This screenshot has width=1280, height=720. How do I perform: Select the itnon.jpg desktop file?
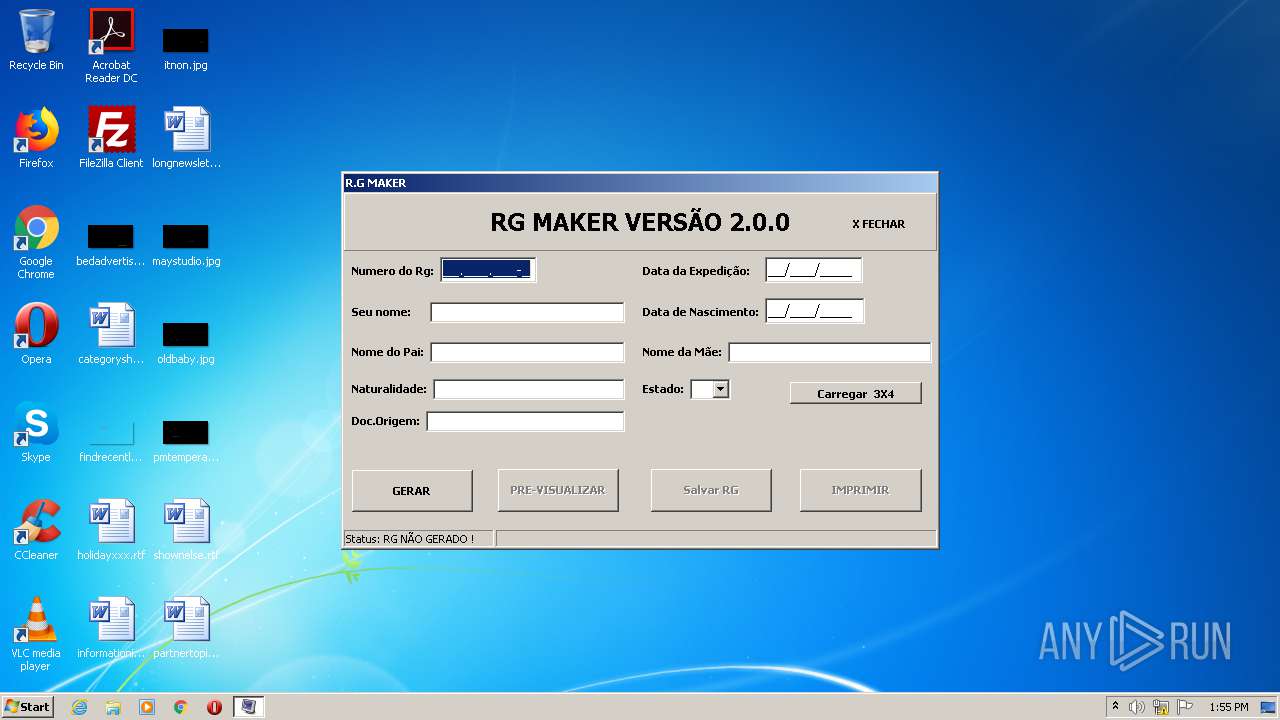186,47
